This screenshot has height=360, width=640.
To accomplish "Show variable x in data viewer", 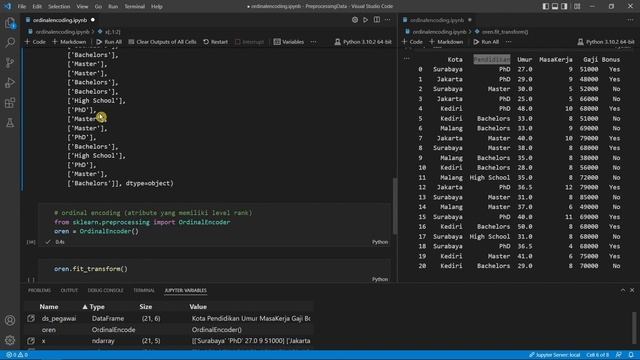I will (x=31, y=340).
